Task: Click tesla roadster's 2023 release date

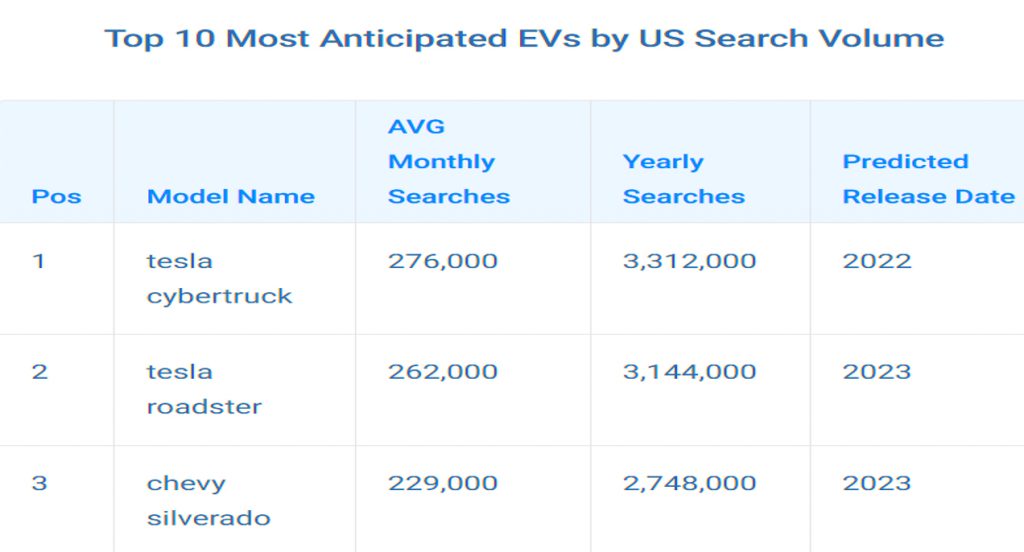Action: point(877,372)
